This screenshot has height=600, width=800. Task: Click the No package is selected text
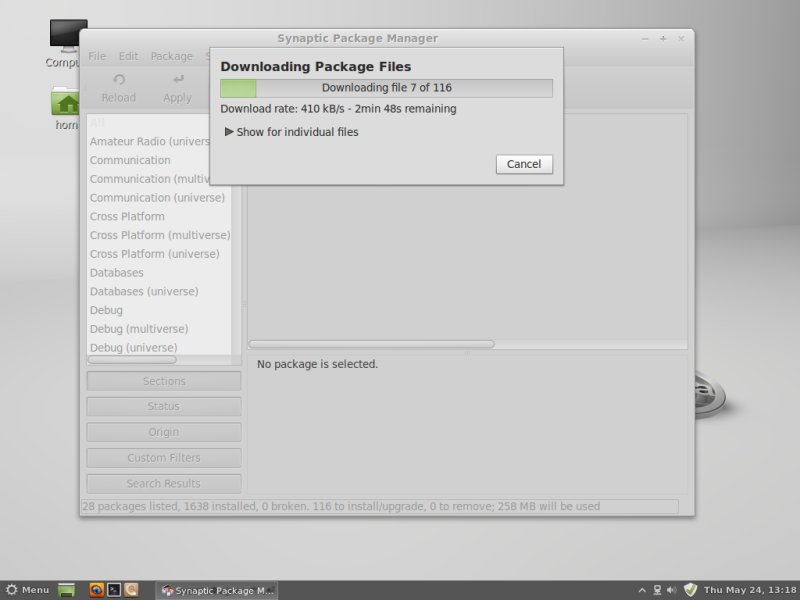click(x=317, y=364)
